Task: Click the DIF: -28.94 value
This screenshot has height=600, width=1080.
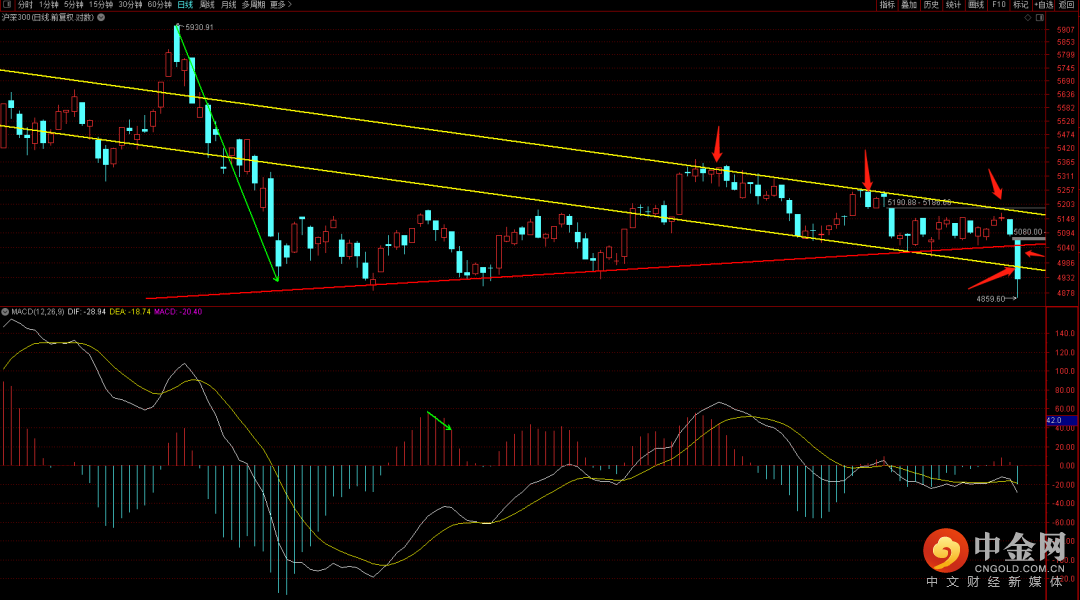Action: [x=87, y=312]
